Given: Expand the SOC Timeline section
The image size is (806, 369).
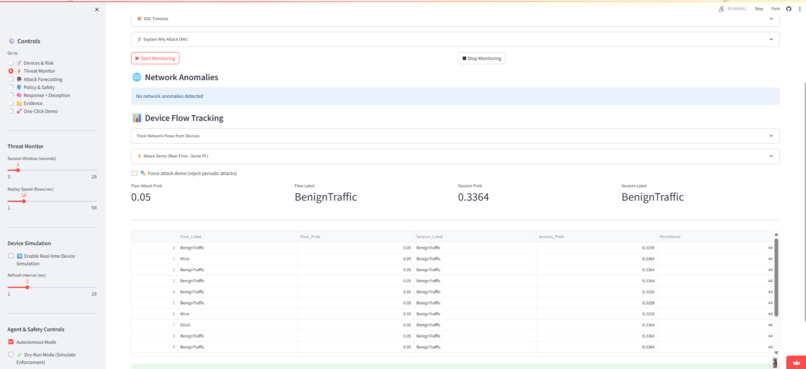Looking at the screenshot, I should tap(455, 19).
